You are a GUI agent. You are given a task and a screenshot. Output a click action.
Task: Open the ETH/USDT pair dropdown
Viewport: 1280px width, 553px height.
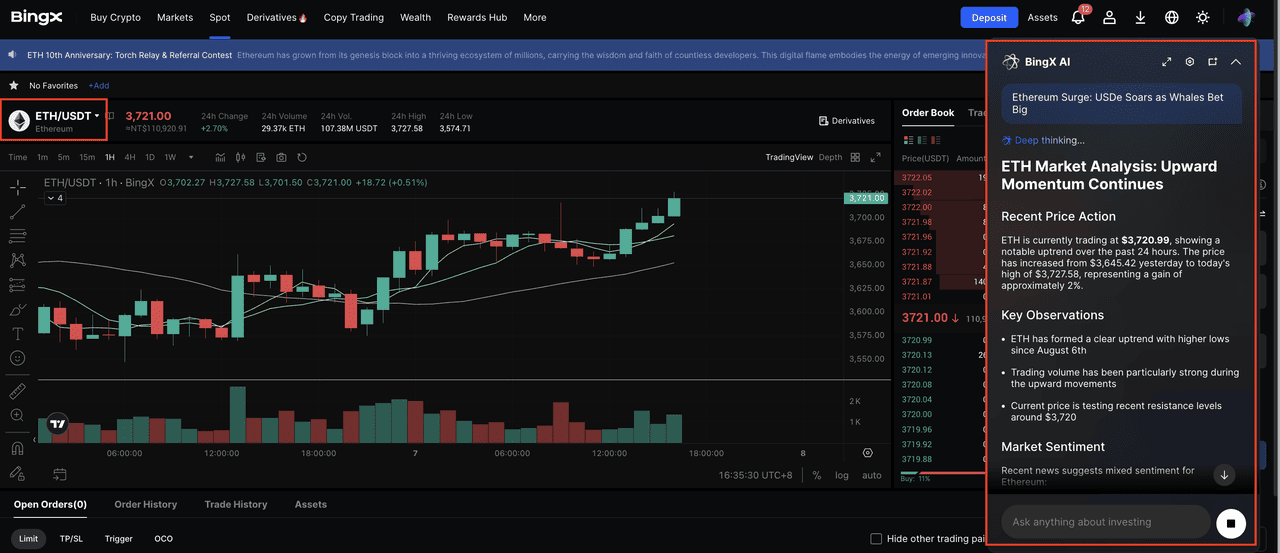[67, 116]
